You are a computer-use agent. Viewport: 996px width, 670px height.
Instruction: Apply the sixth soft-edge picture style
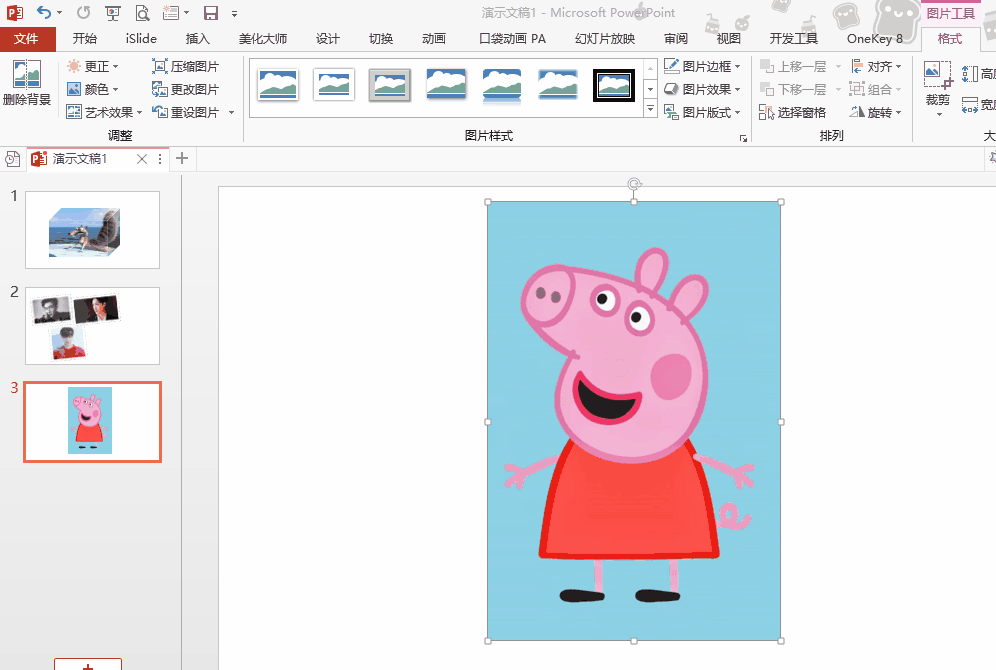[x=558, y=85]
